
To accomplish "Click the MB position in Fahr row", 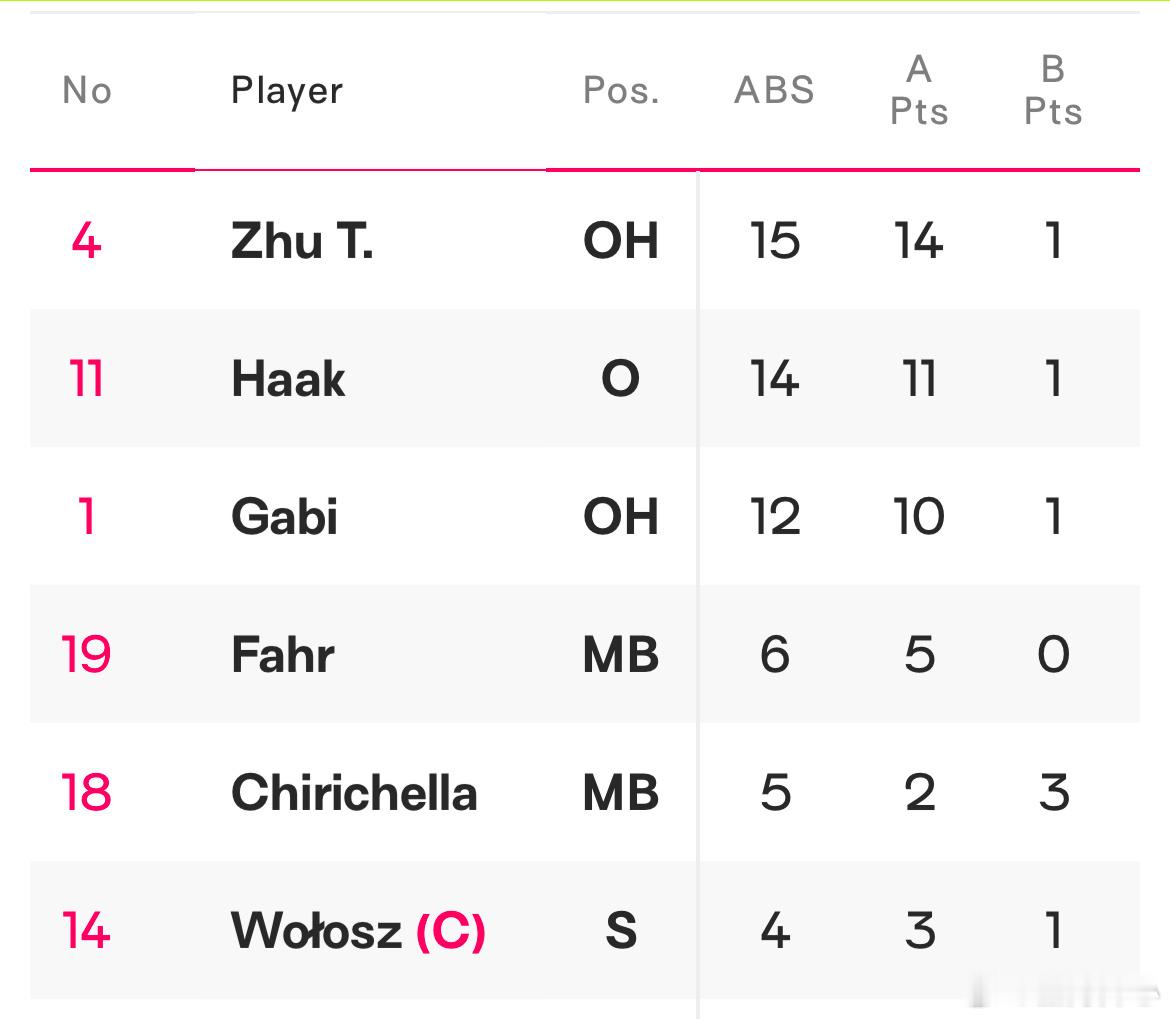I will point(621,654).
